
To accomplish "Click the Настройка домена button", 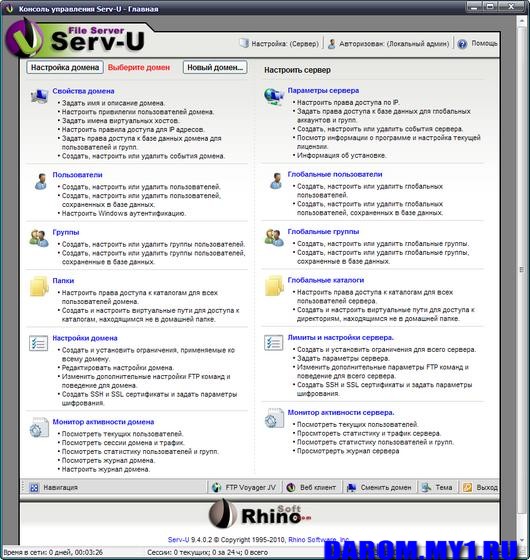I will click(65, 67).
